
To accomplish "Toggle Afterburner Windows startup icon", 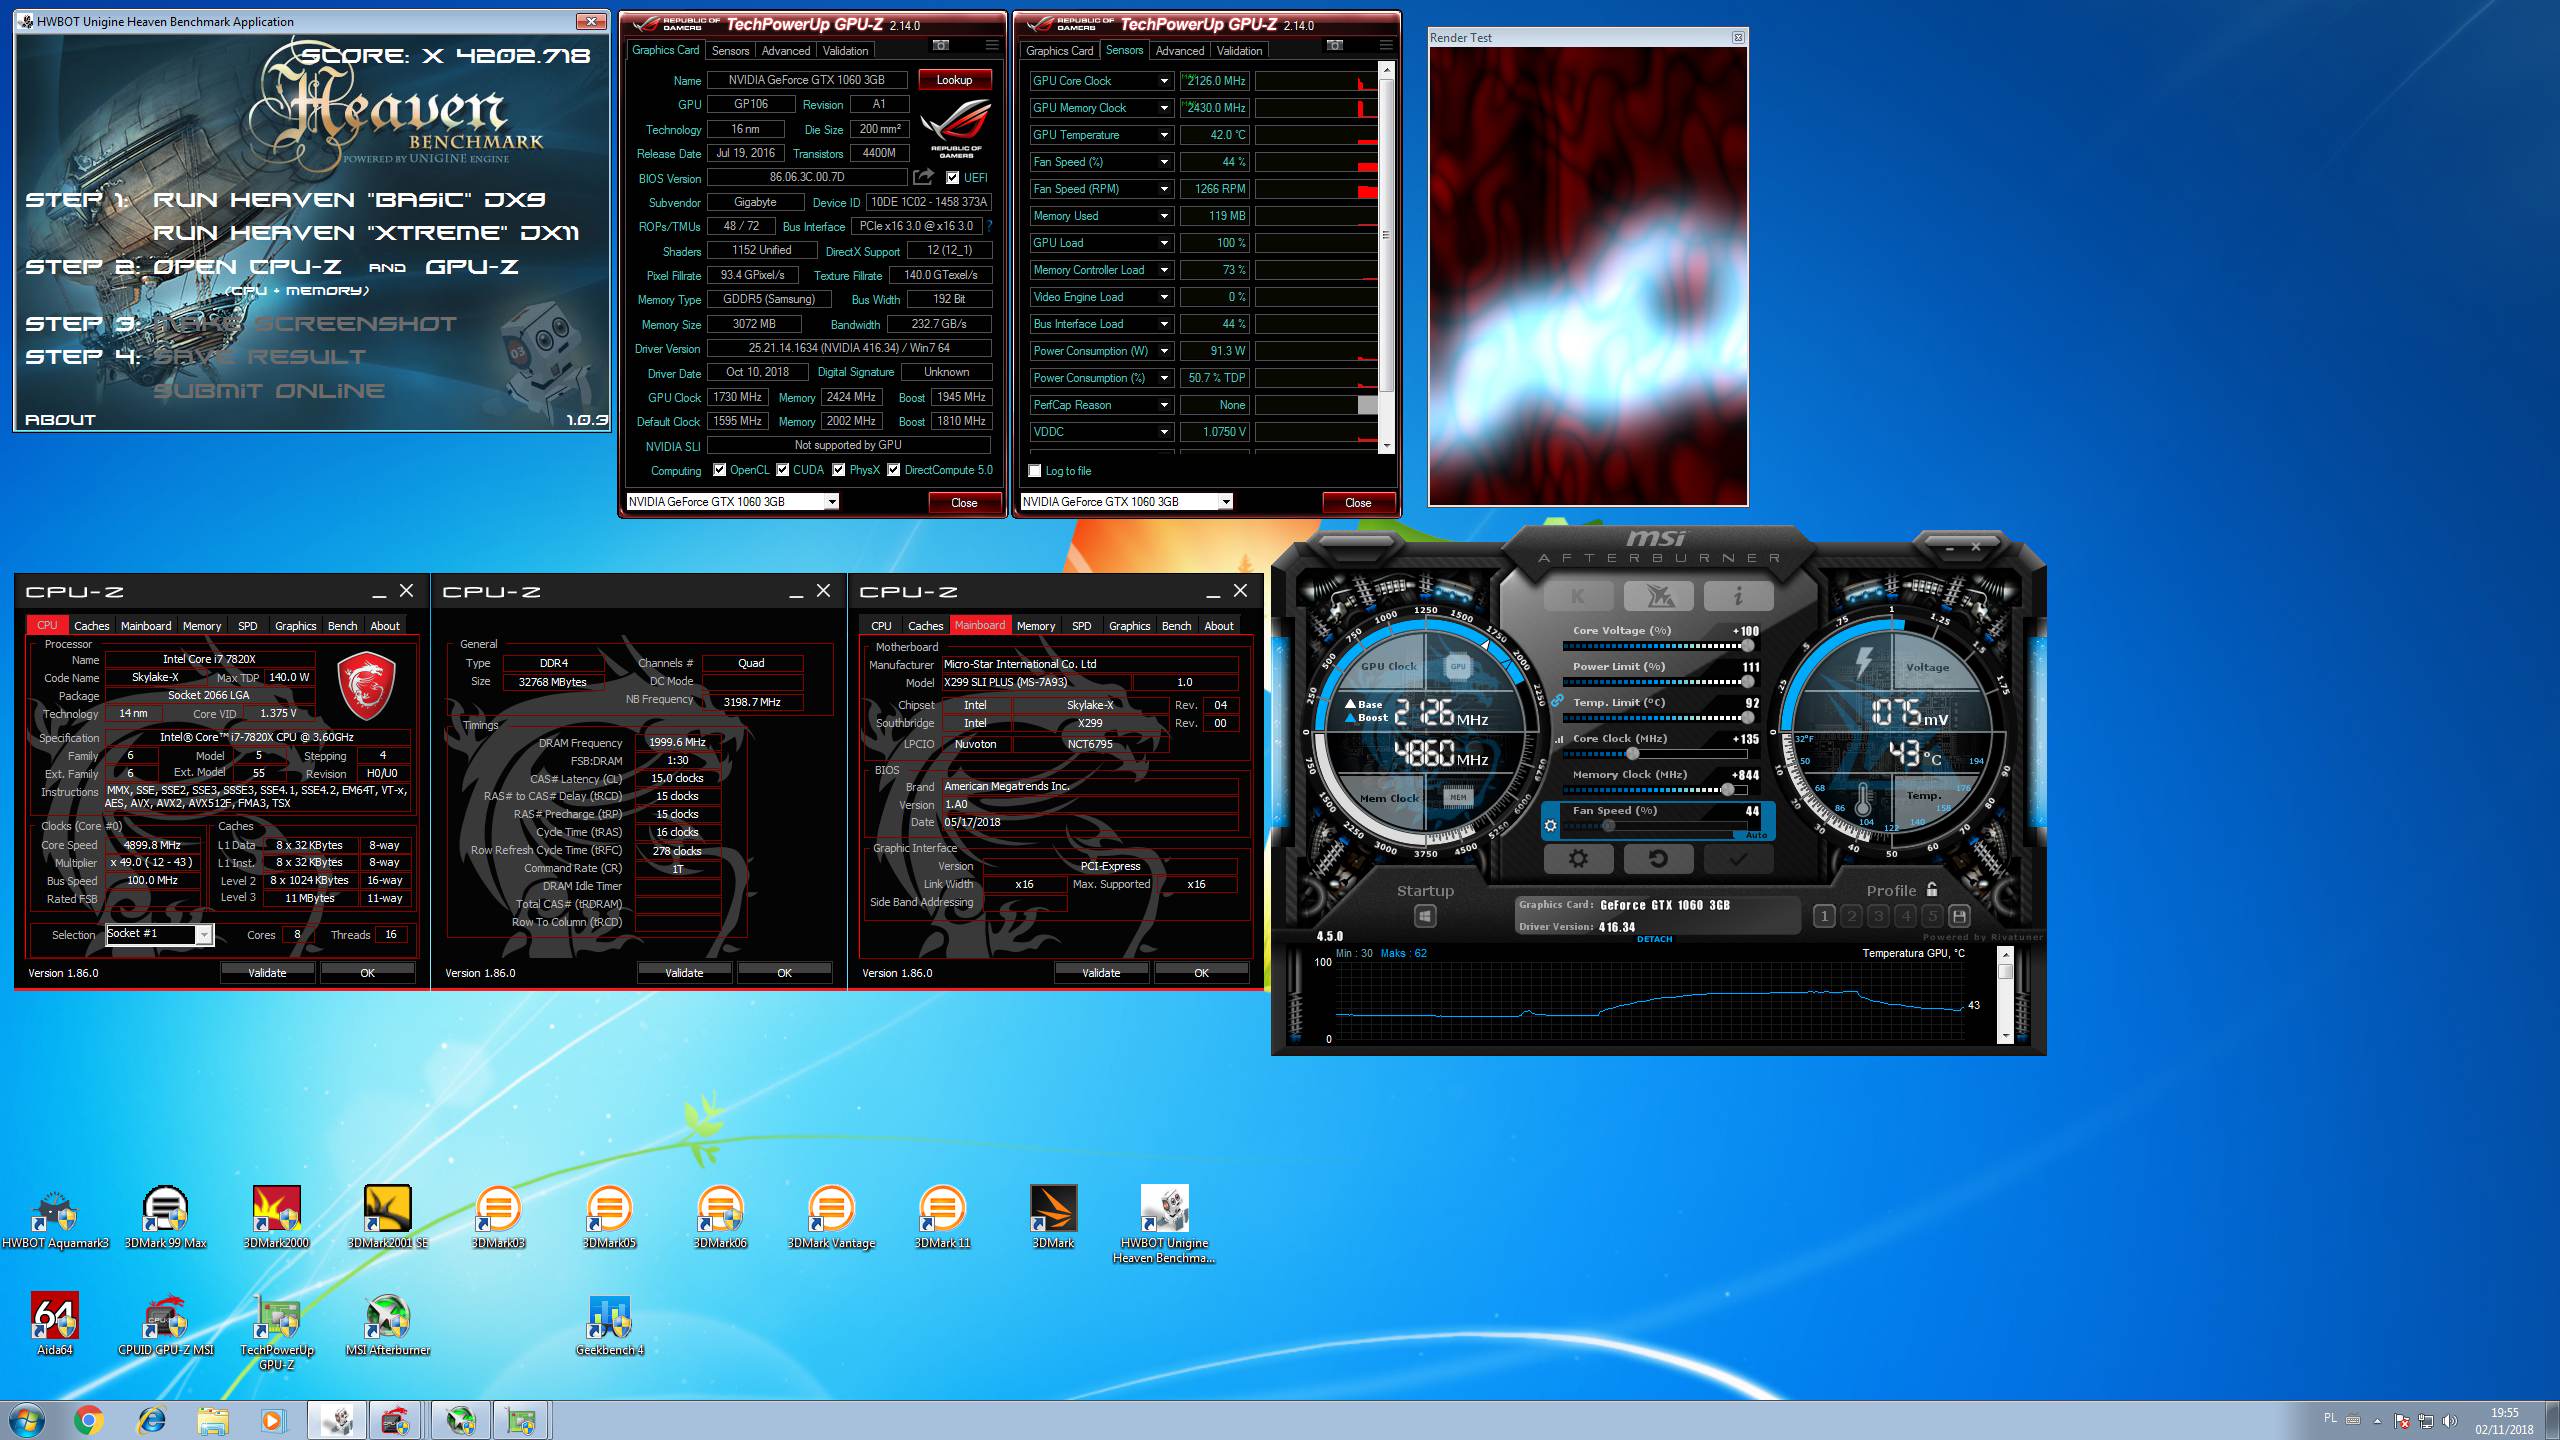I will (1425, 916).
